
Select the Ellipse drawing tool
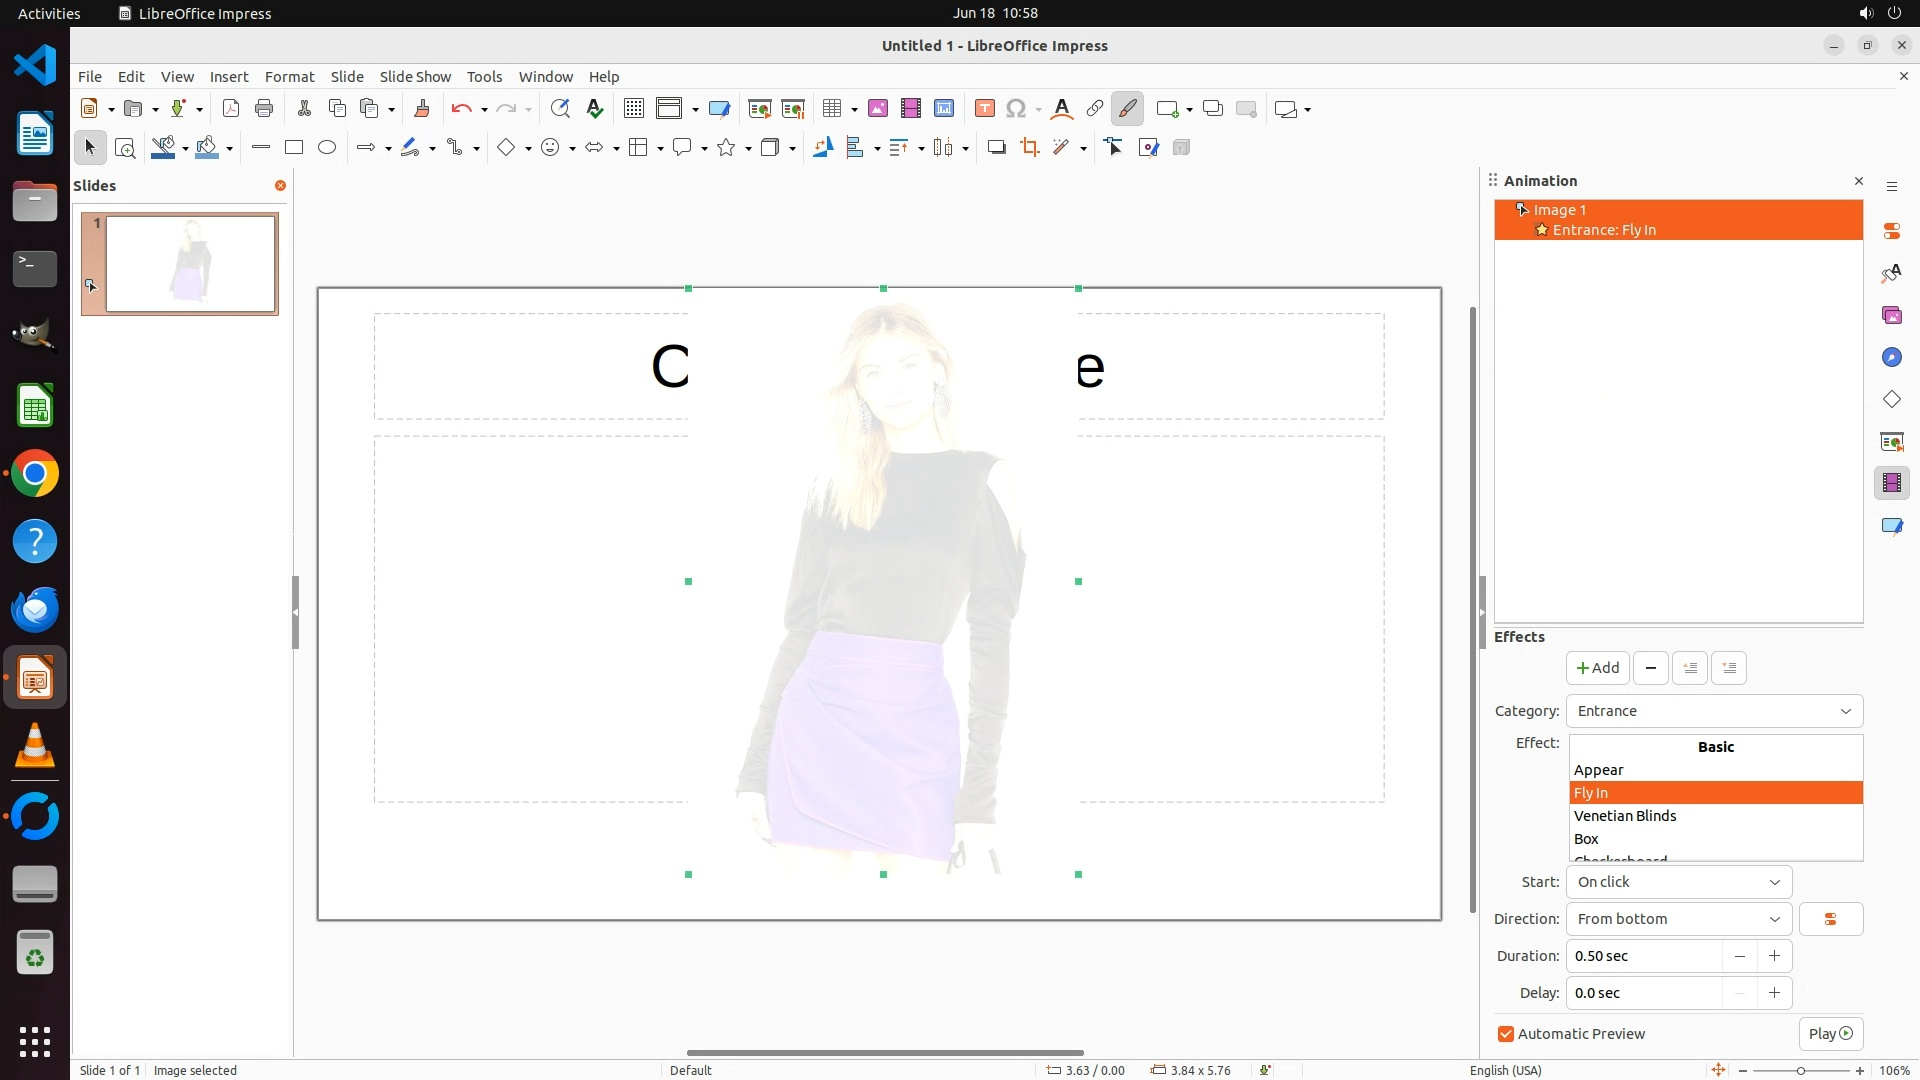tap(327, 148)
